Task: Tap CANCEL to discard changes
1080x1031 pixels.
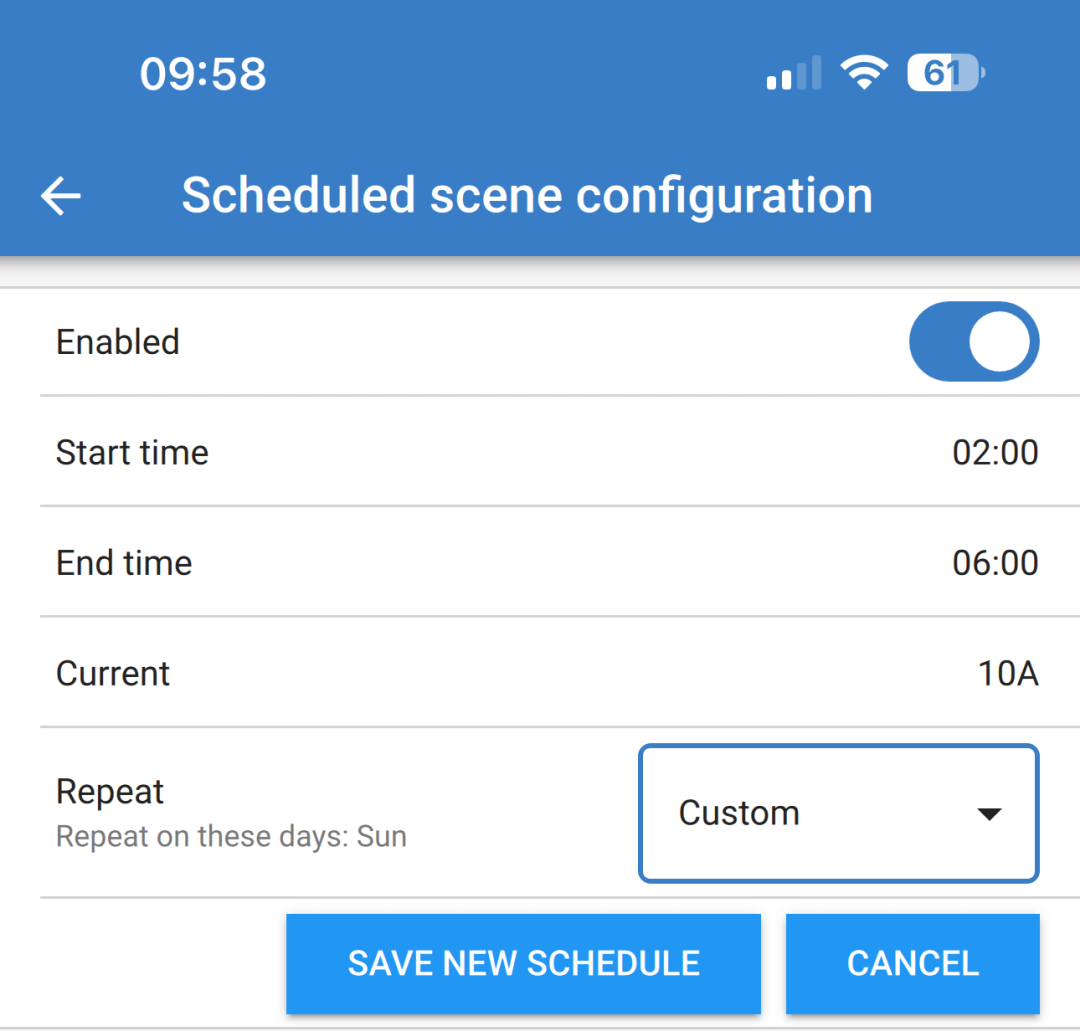Action: pyautogui.click(x=912, y=963)
